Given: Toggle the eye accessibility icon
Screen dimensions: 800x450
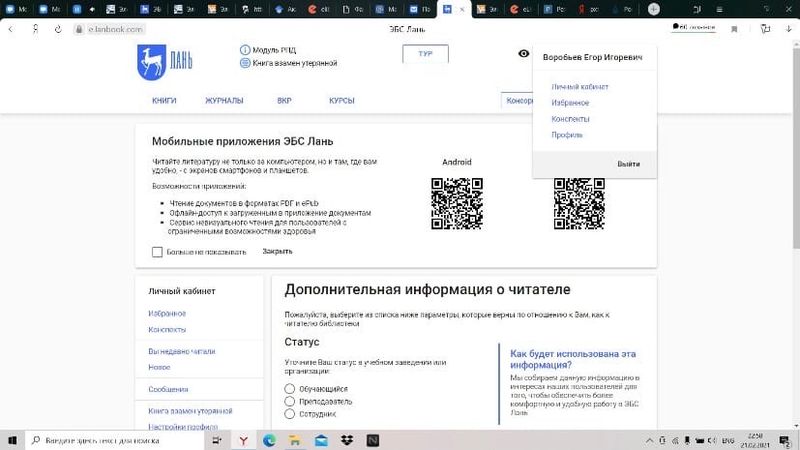Looking at the screenshot, I should tap(523, 54).
